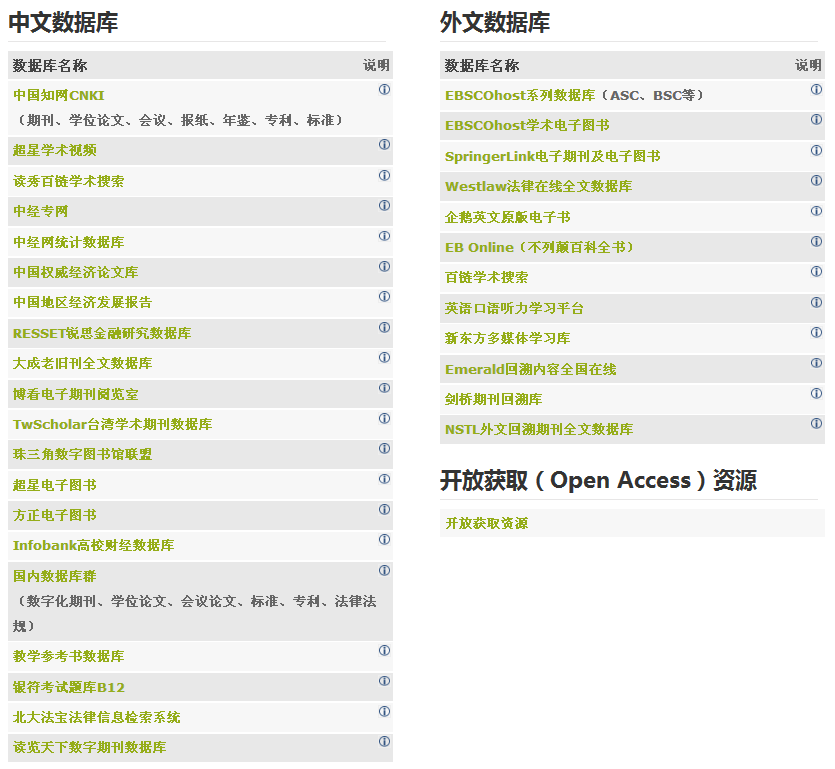
Task: Open info icon beside 中经专网
Action: click(x=384, y=206)
